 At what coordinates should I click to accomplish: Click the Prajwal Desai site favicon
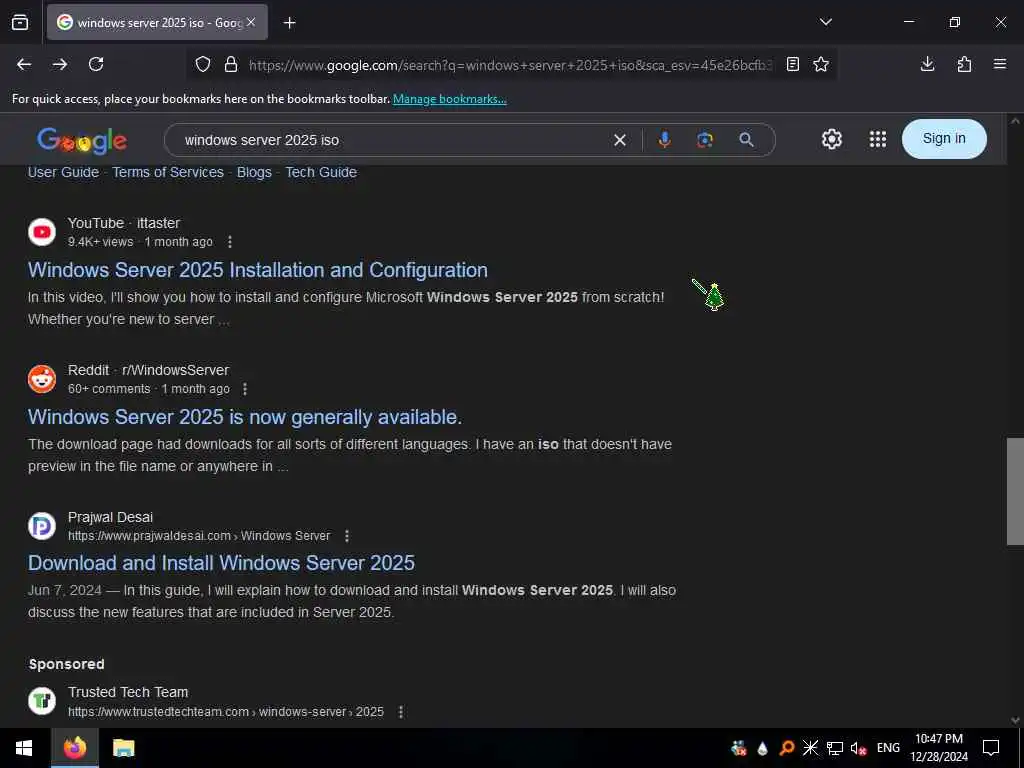click(42, 526)
